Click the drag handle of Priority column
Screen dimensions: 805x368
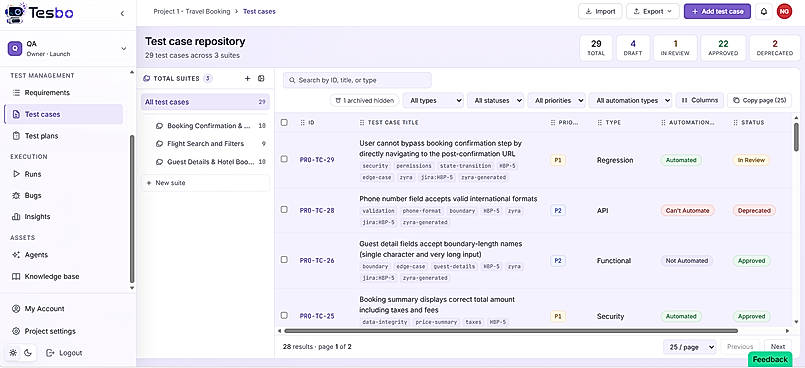click(552, 123)
